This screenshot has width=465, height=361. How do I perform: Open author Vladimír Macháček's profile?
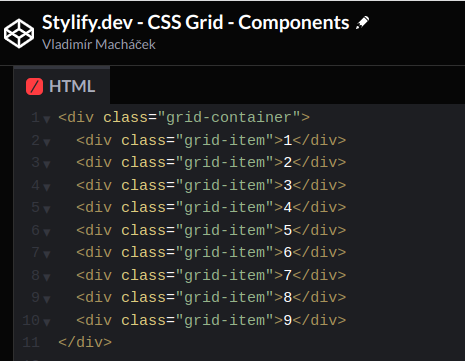(99, 44)
